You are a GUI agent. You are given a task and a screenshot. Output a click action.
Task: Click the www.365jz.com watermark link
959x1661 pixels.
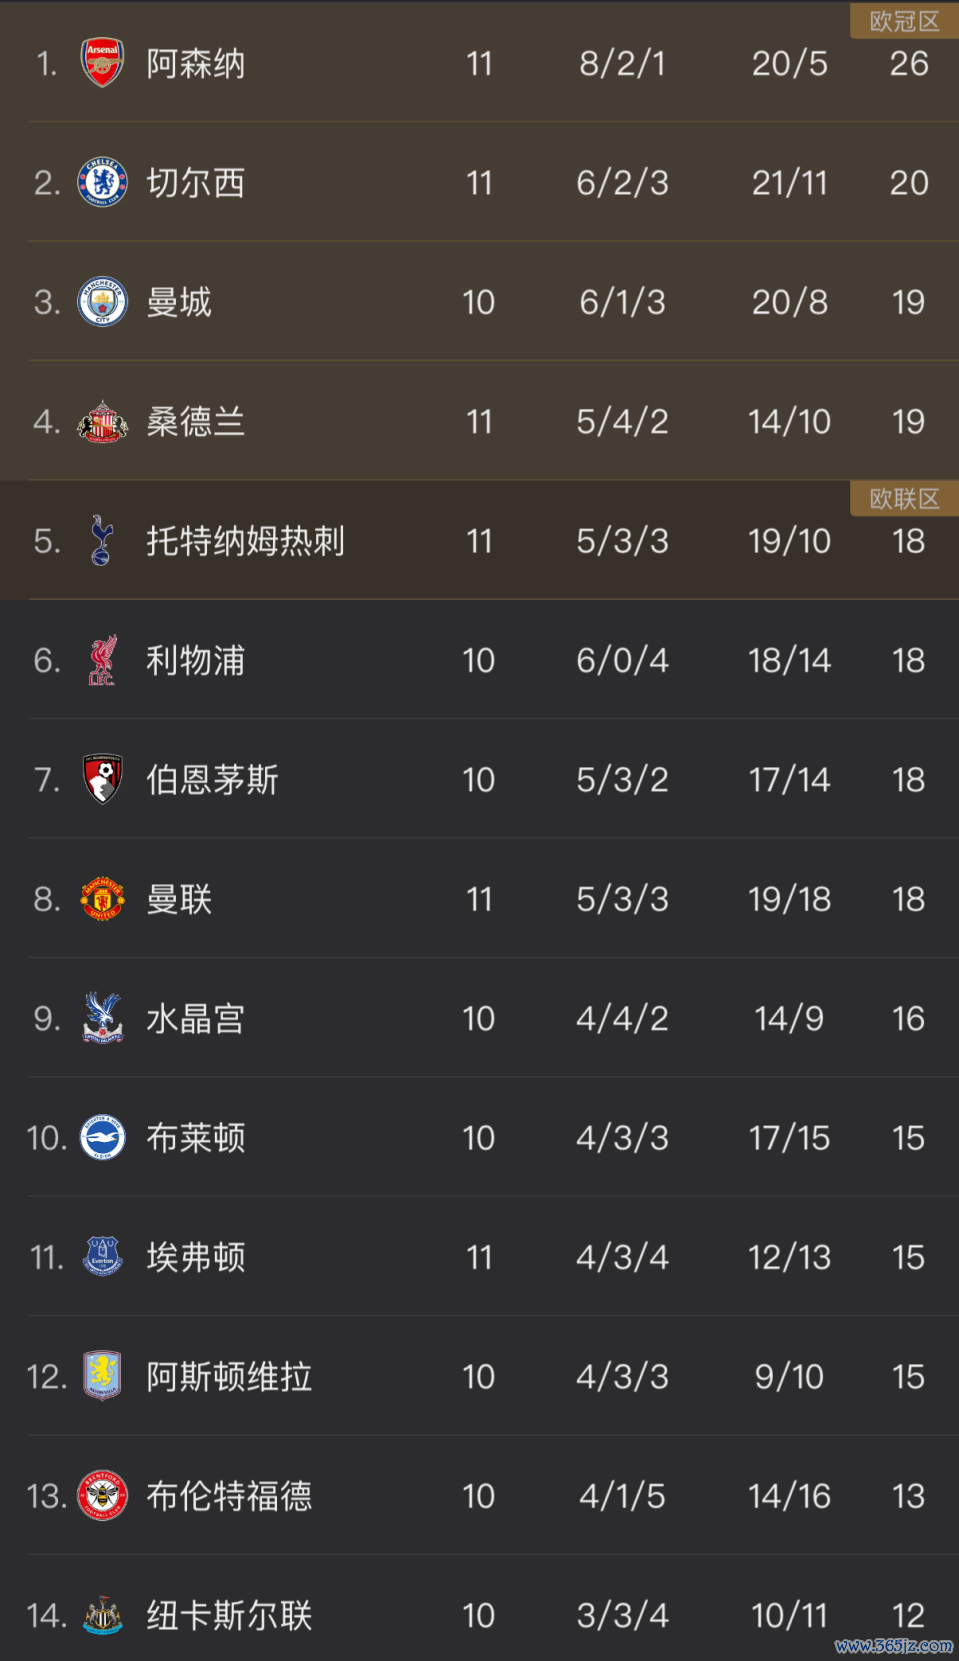(893, 1646)
